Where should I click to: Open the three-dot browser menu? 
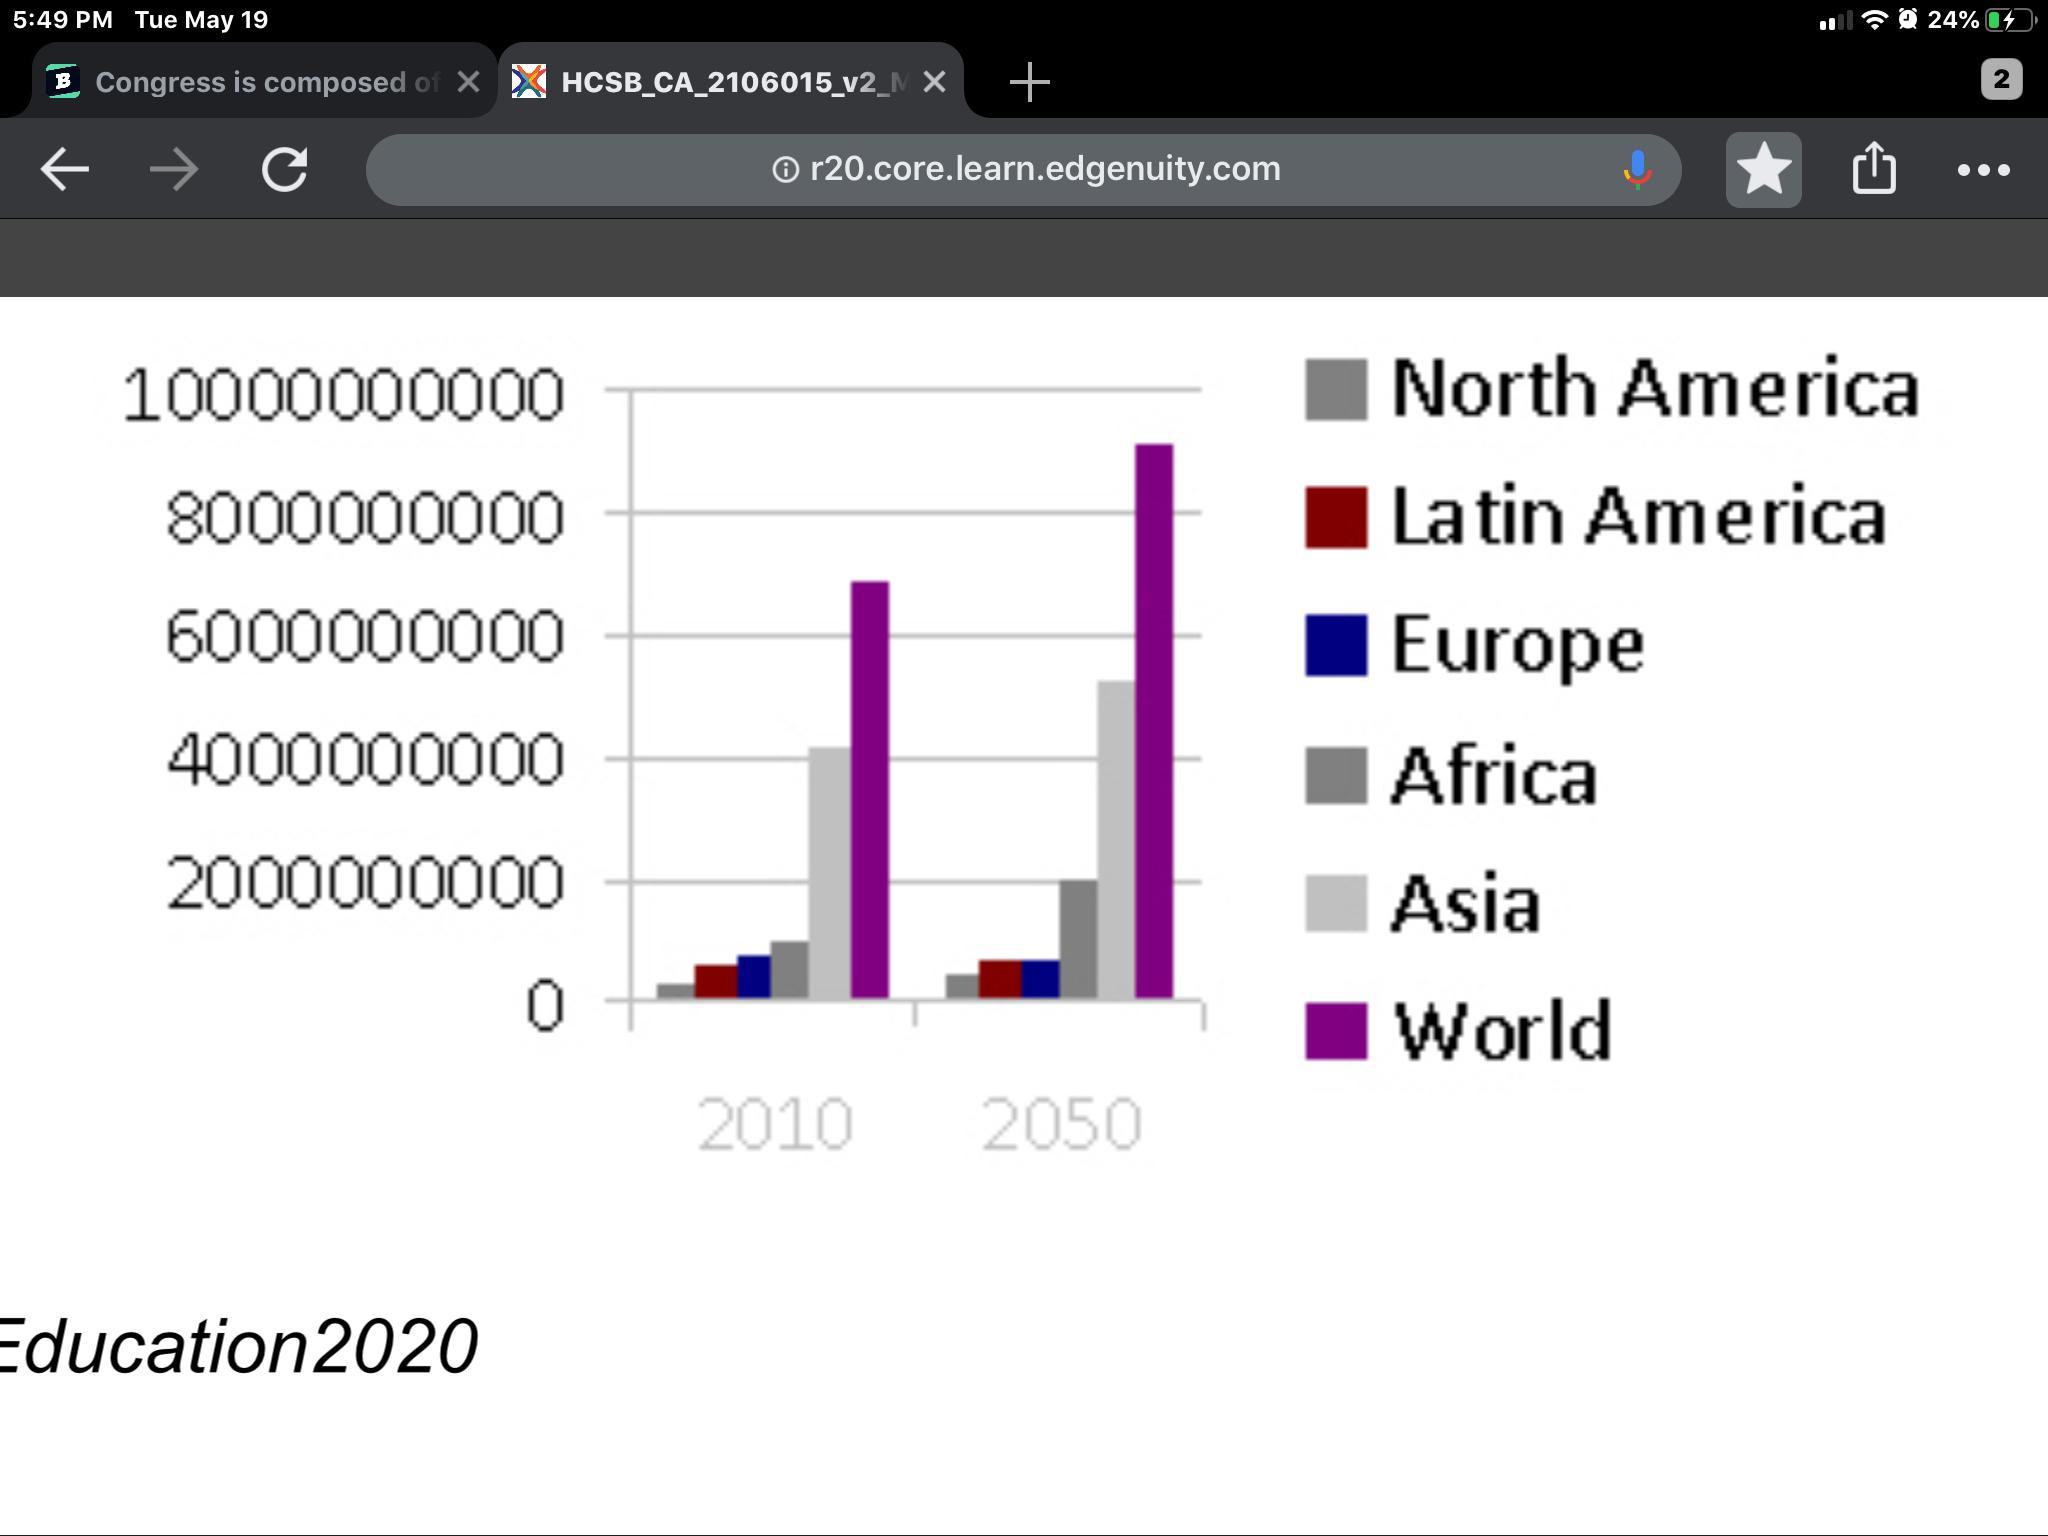(1983, 170)
